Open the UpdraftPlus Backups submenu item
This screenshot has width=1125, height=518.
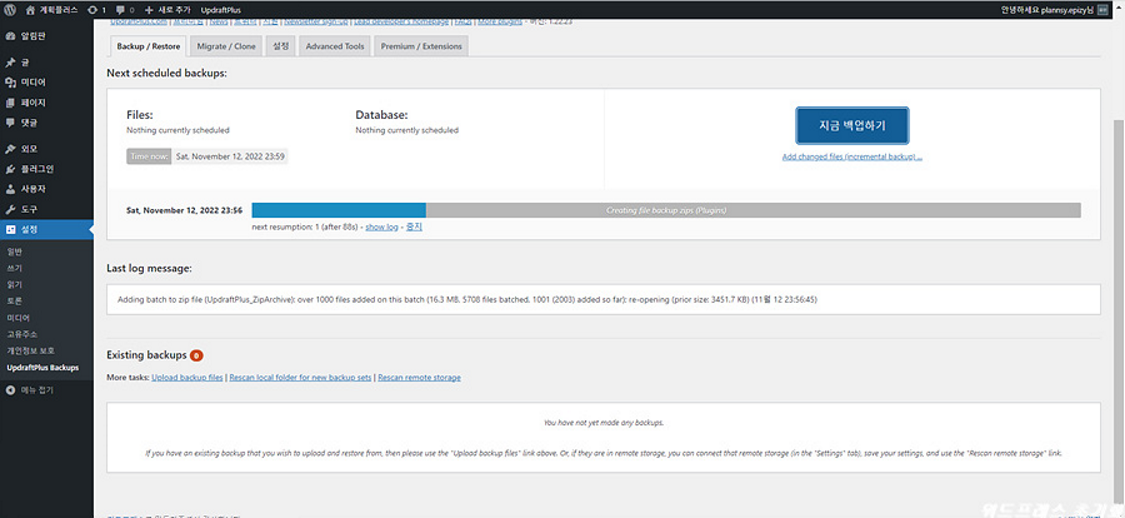(x=42, y=367)
